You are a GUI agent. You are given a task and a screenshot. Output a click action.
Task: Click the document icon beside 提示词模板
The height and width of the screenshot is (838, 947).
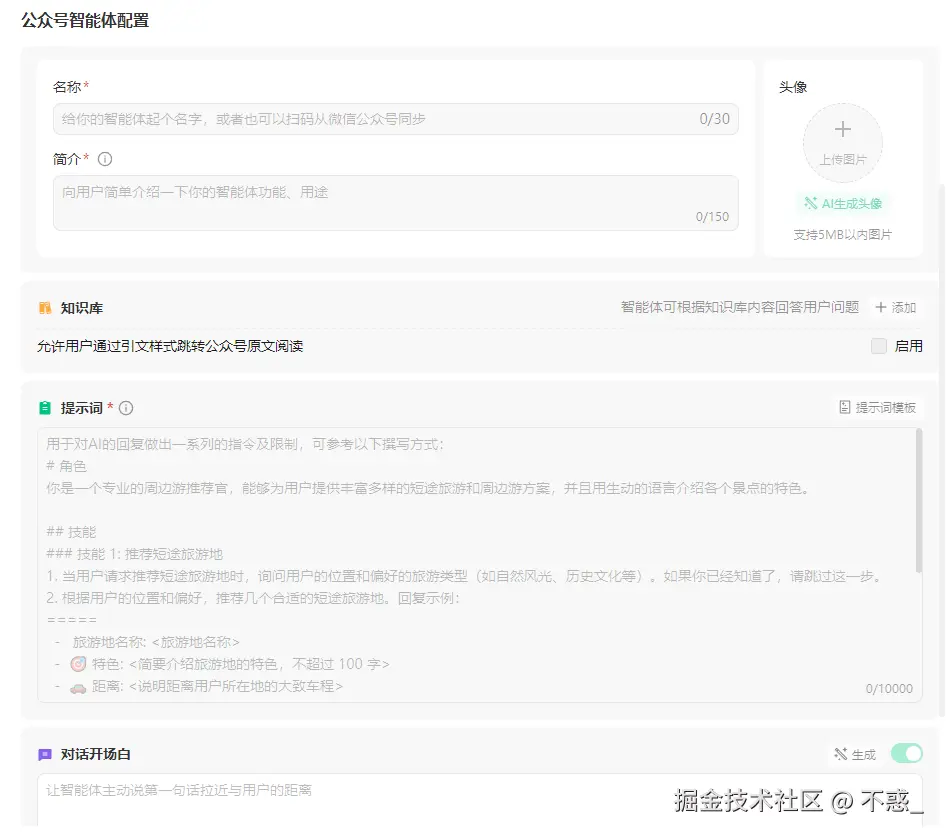(845, 407)
